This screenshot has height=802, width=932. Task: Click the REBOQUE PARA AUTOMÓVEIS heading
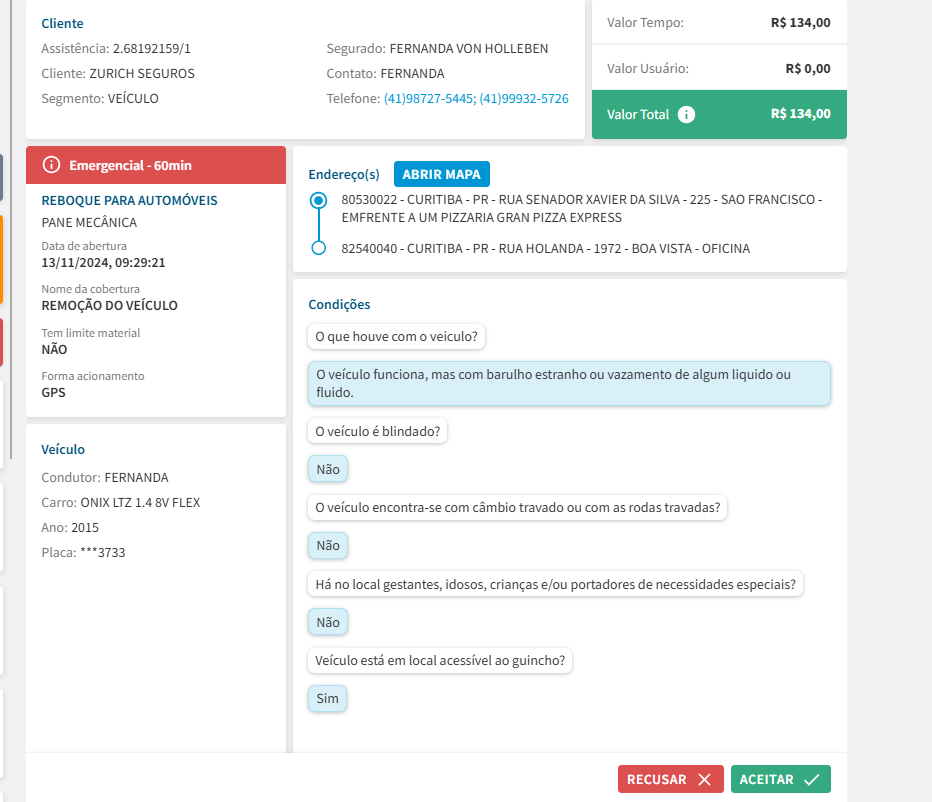[x=129, y=200]
